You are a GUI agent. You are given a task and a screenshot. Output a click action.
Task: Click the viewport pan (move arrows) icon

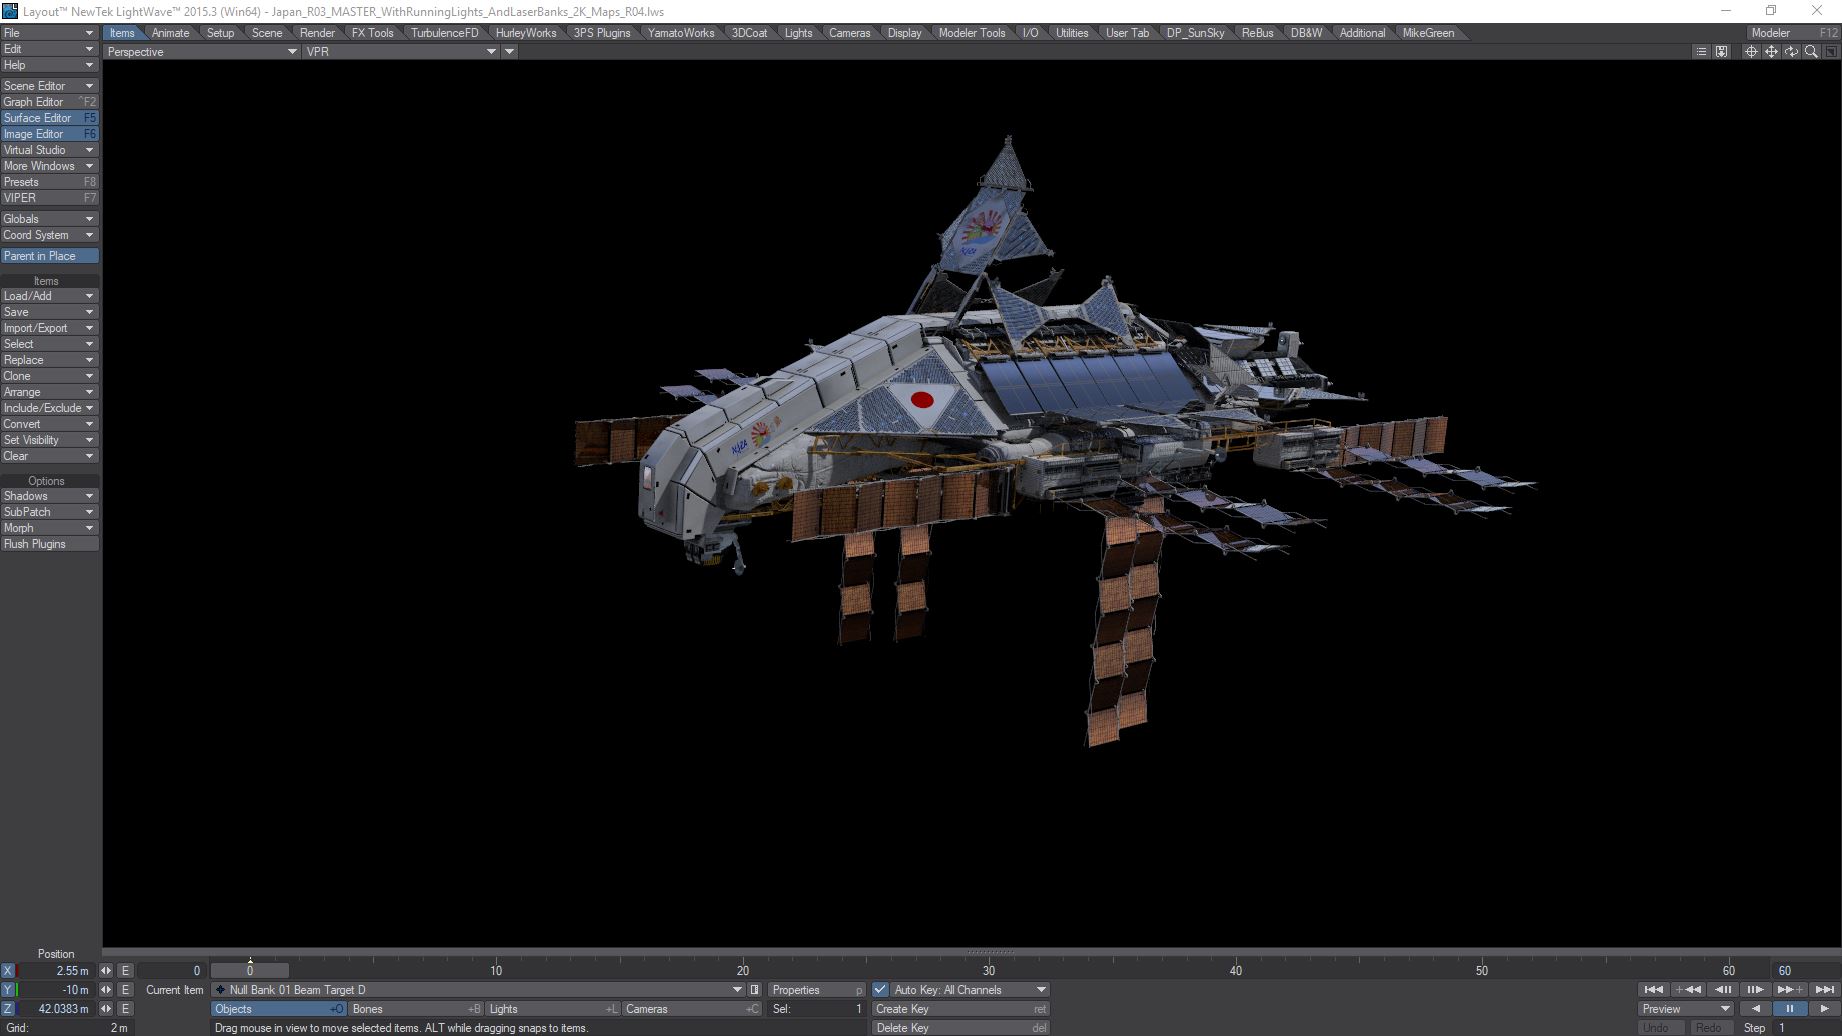(1771, 52)
